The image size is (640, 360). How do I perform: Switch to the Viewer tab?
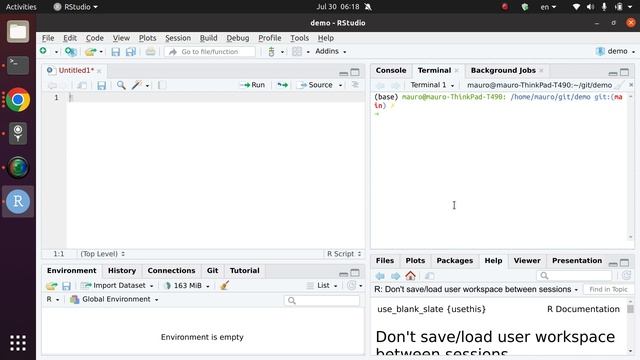click(527, 261)
